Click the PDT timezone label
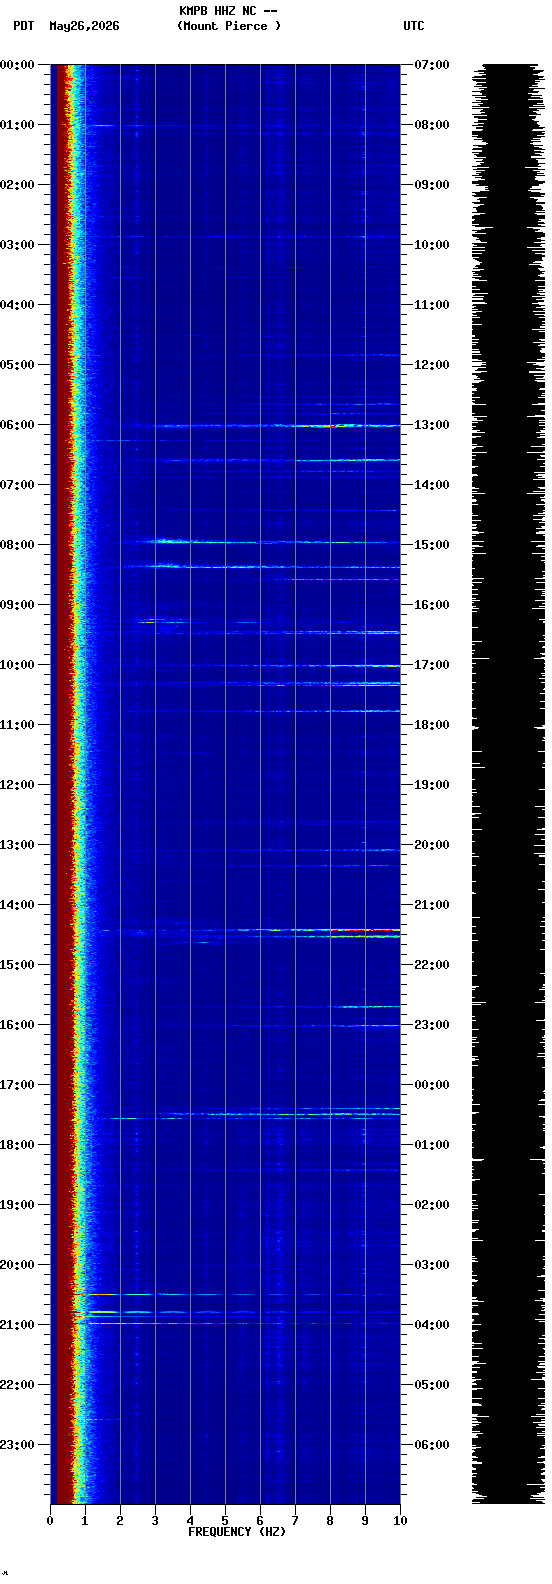 (x=23, y=26)
